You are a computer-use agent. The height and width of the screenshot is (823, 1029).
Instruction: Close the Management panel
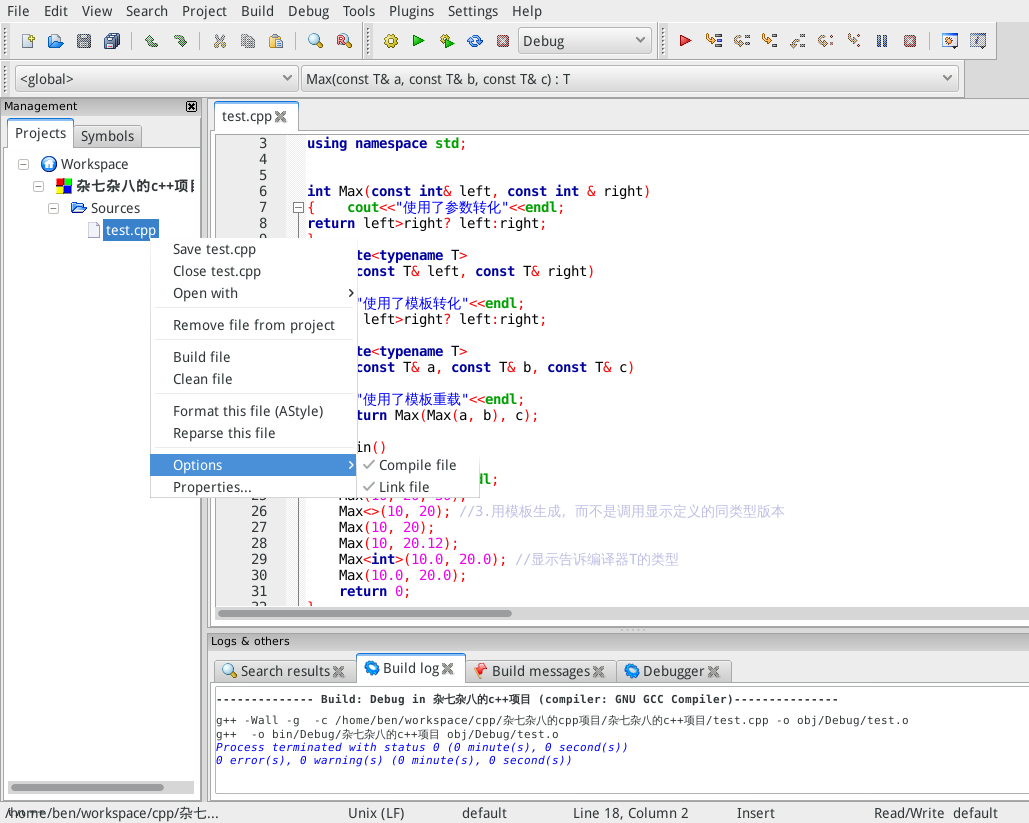(192, 106)
